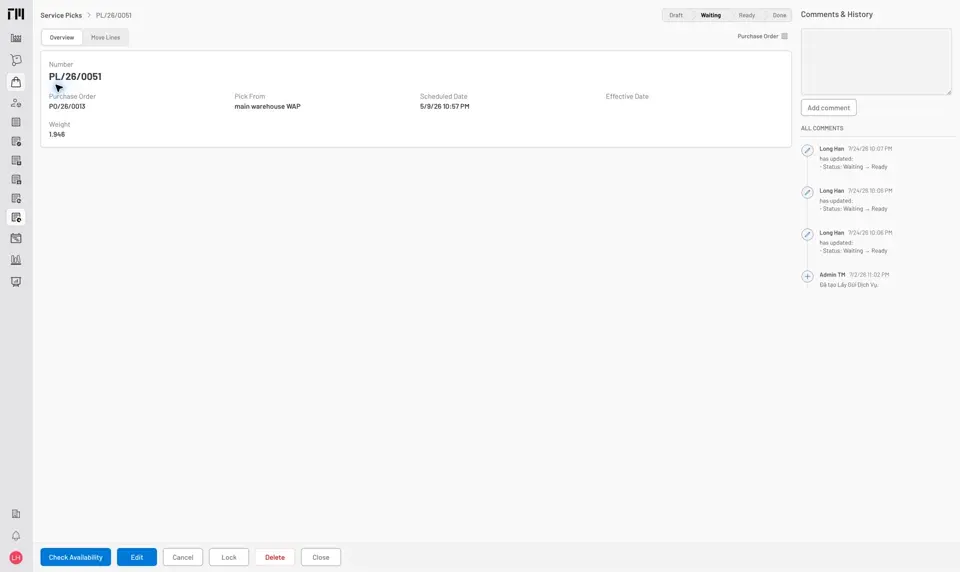Open the highlighted active document sidebar icon
Image resolution: width=960 pixels, height=572 pixels.
(x=16, y=217)
